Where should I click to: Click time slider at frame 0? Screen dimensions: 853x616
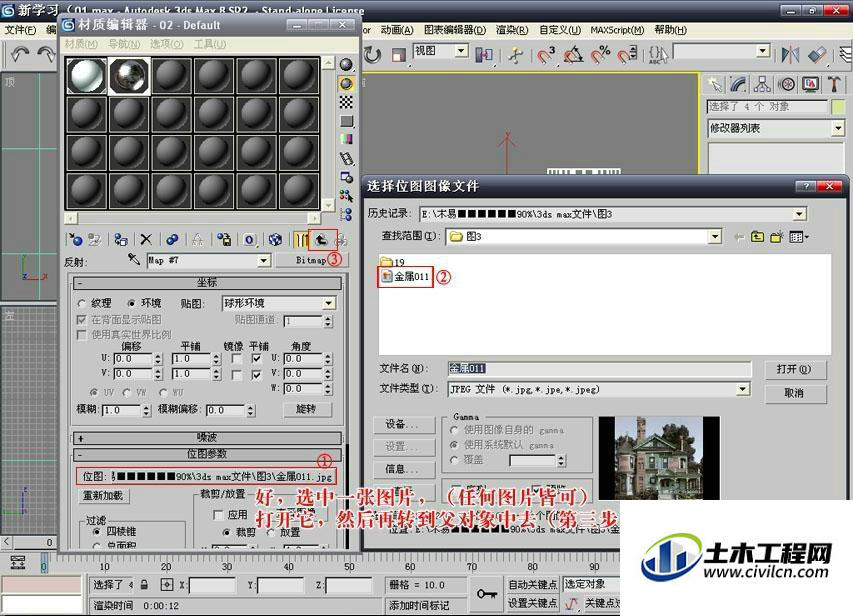(45, 563)
